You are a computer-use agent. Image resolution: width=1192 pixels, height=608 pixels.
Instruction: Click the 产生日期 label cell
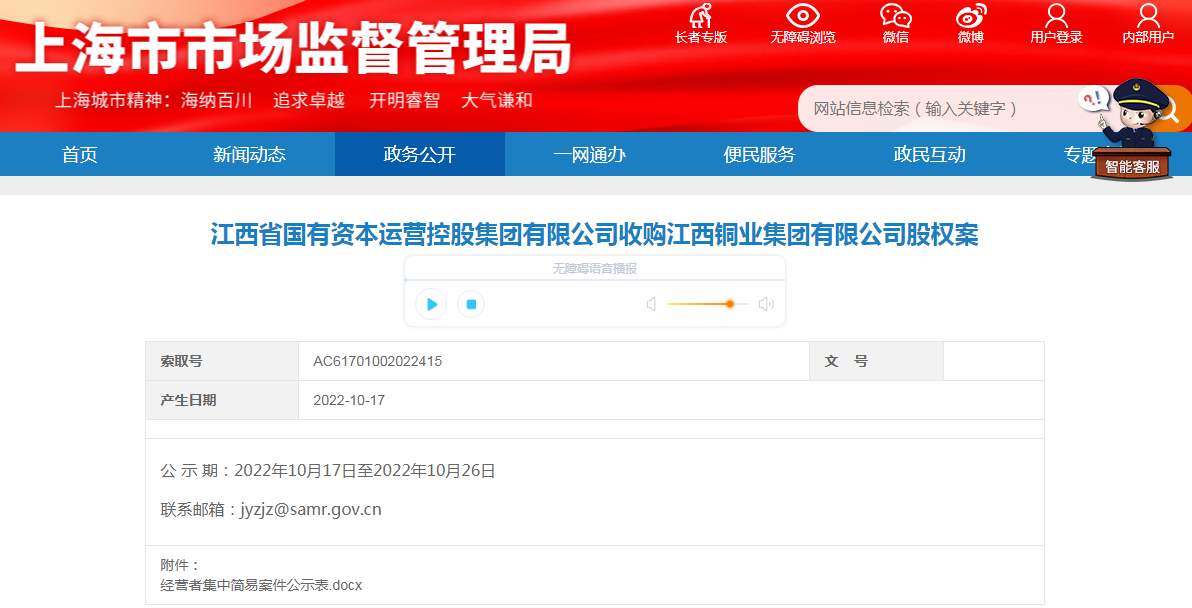(x=222, y=400)
